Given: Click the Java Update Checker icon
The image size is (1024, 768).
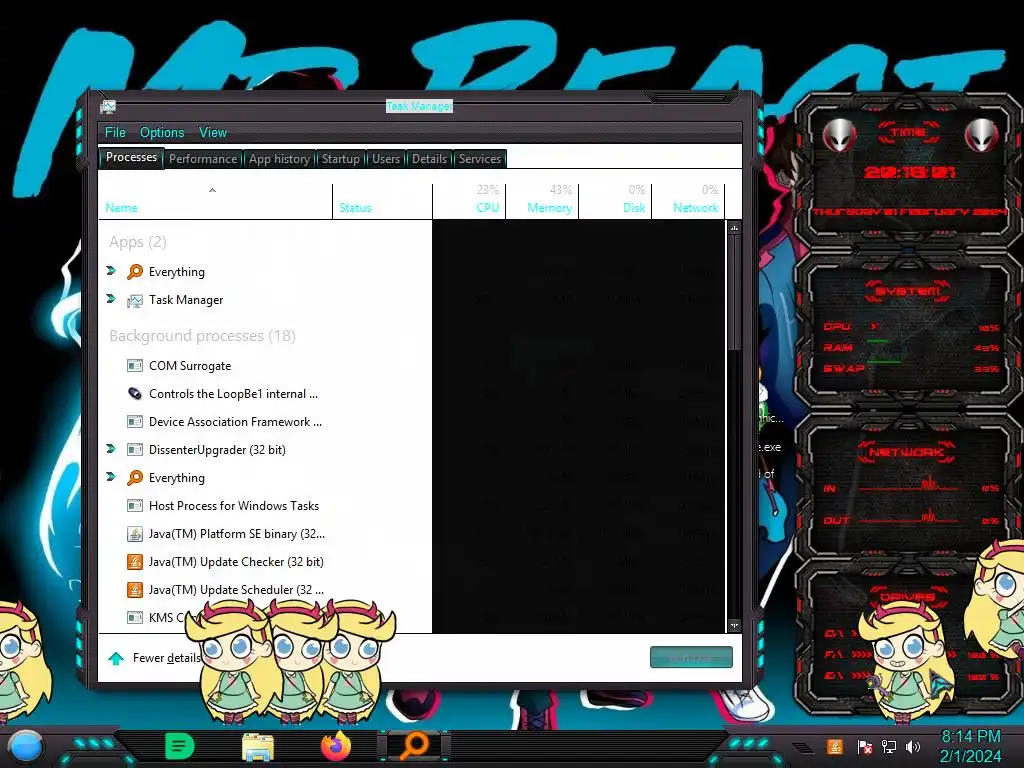Looking at the screenshot, I should [x=135, y=562].
